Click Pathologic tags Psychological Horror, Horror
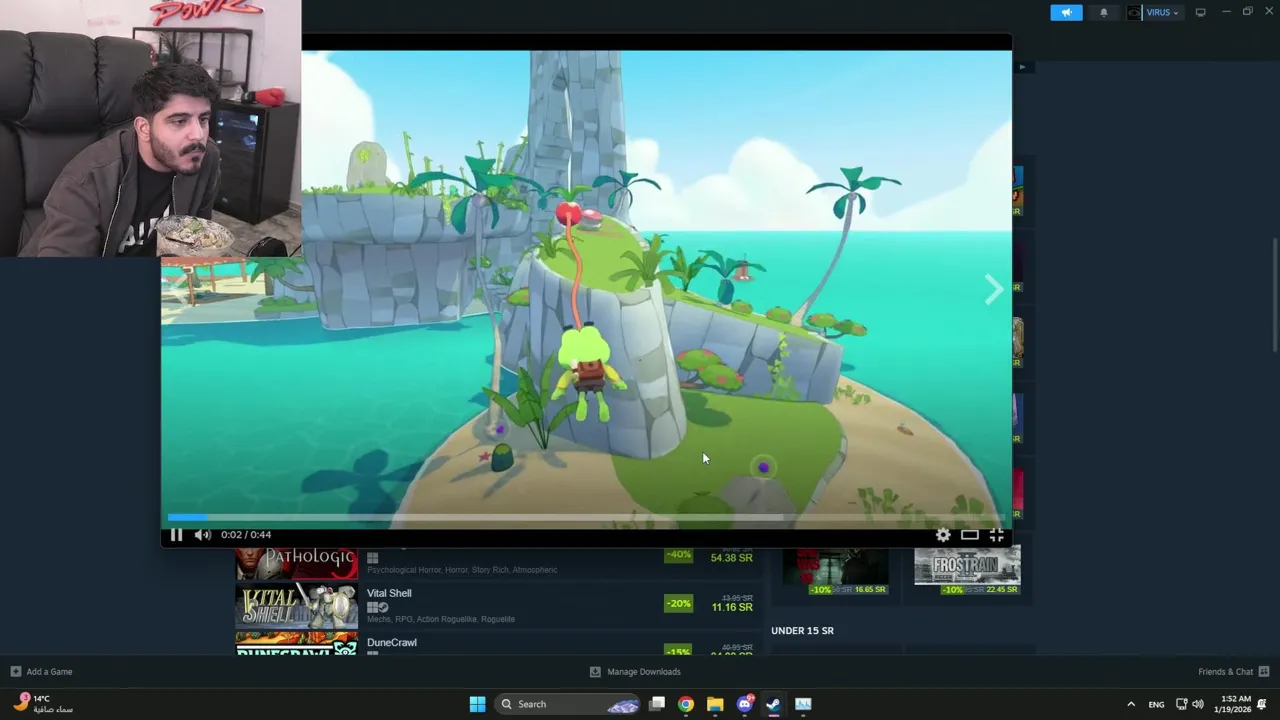 pos(462,570)
